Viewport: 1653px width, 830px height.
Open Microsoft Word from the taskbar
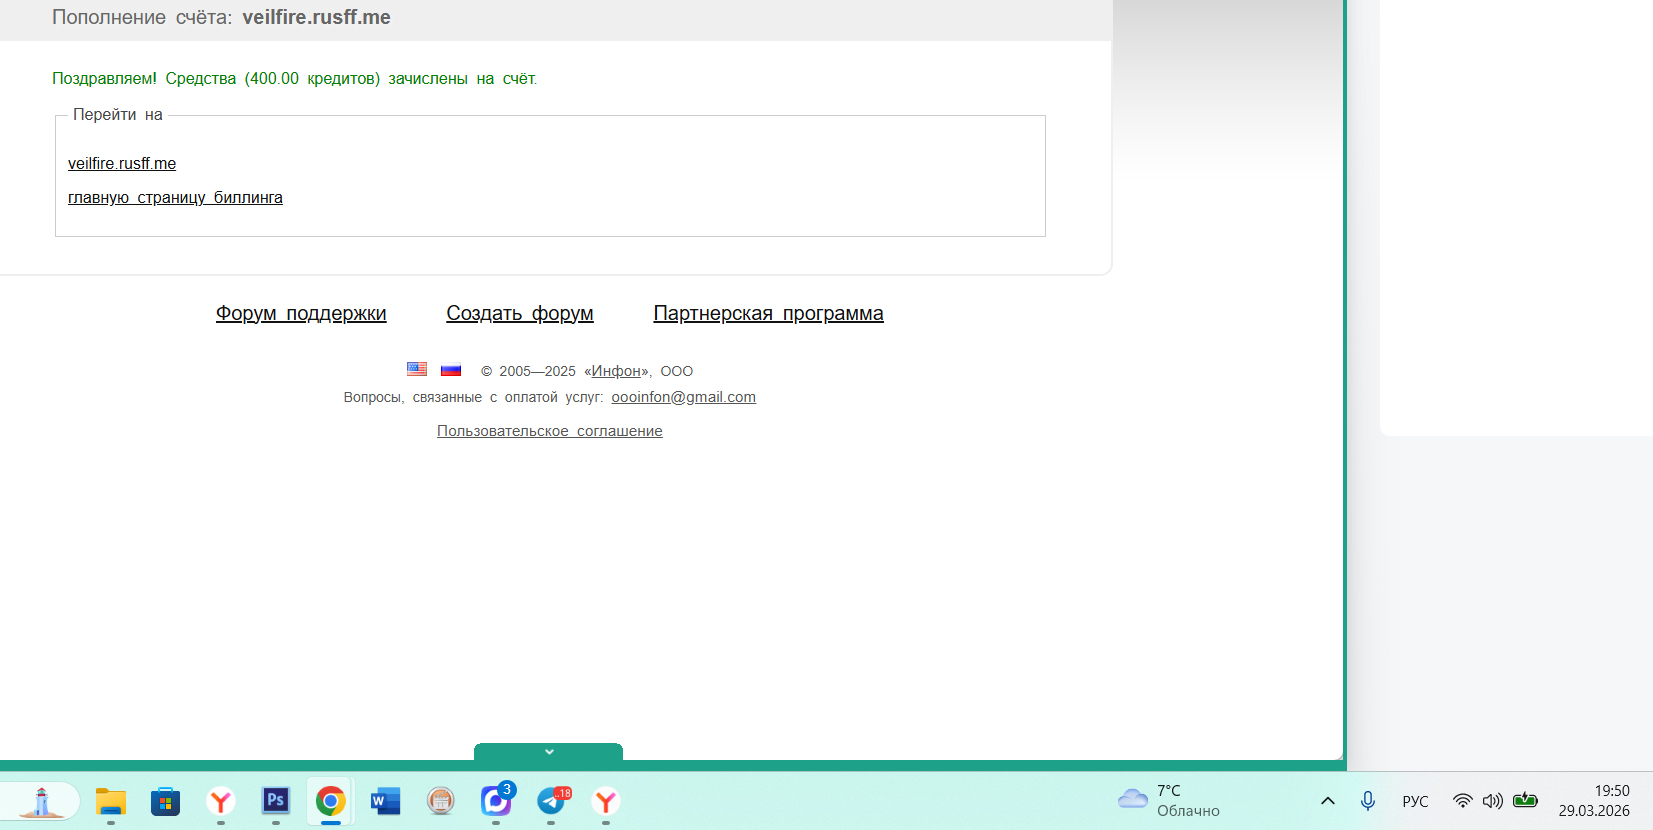386,801
